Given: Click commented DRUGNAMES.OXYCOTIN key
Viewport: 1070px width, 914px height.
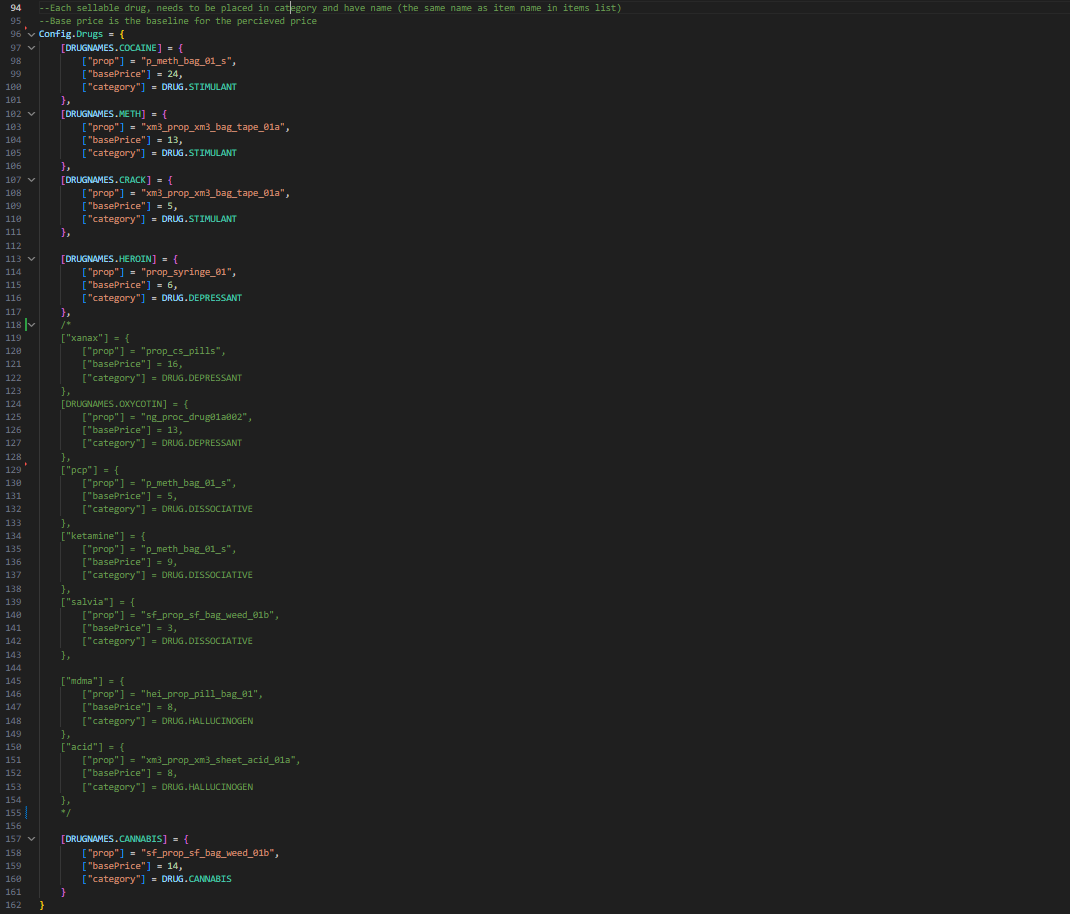Looking at the screenshot, I should point(114,404).
